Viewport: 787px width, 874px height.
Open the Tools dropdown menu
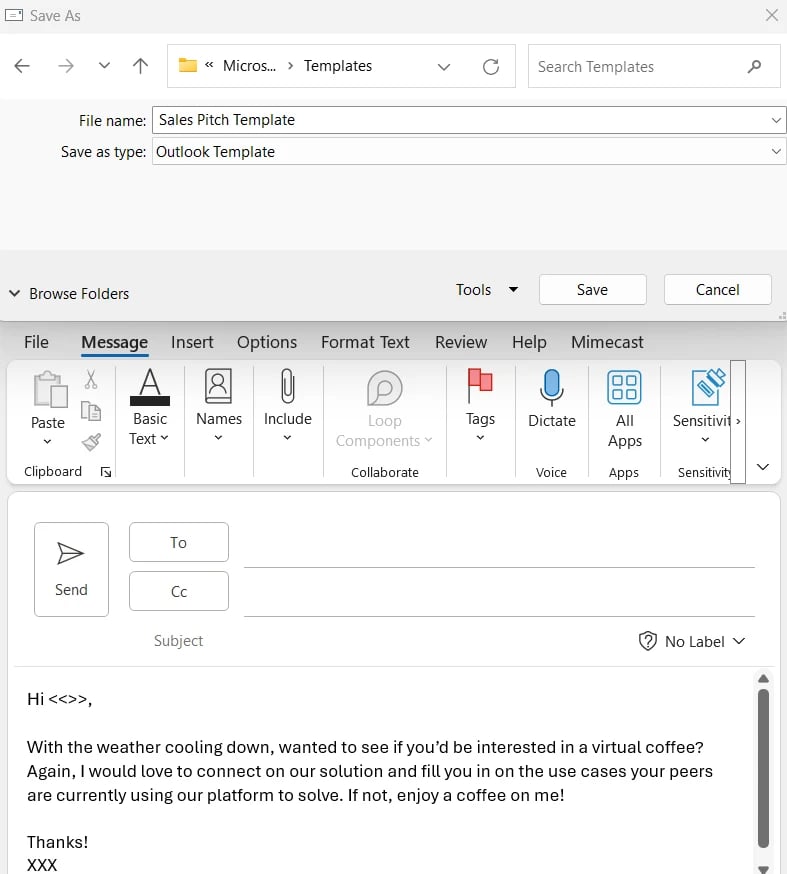click(487, 290)
